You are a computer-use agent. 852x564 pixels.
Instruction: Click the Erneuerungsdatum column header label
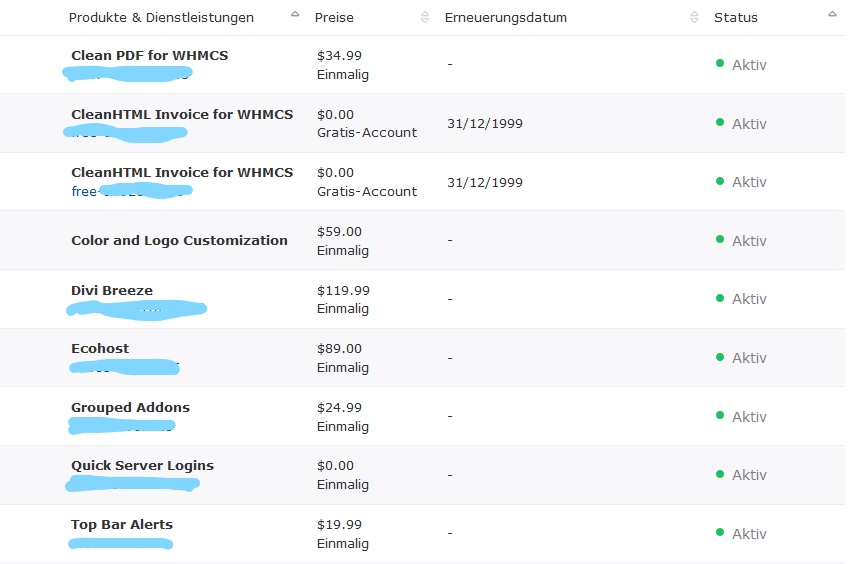(x=505, y=17)
